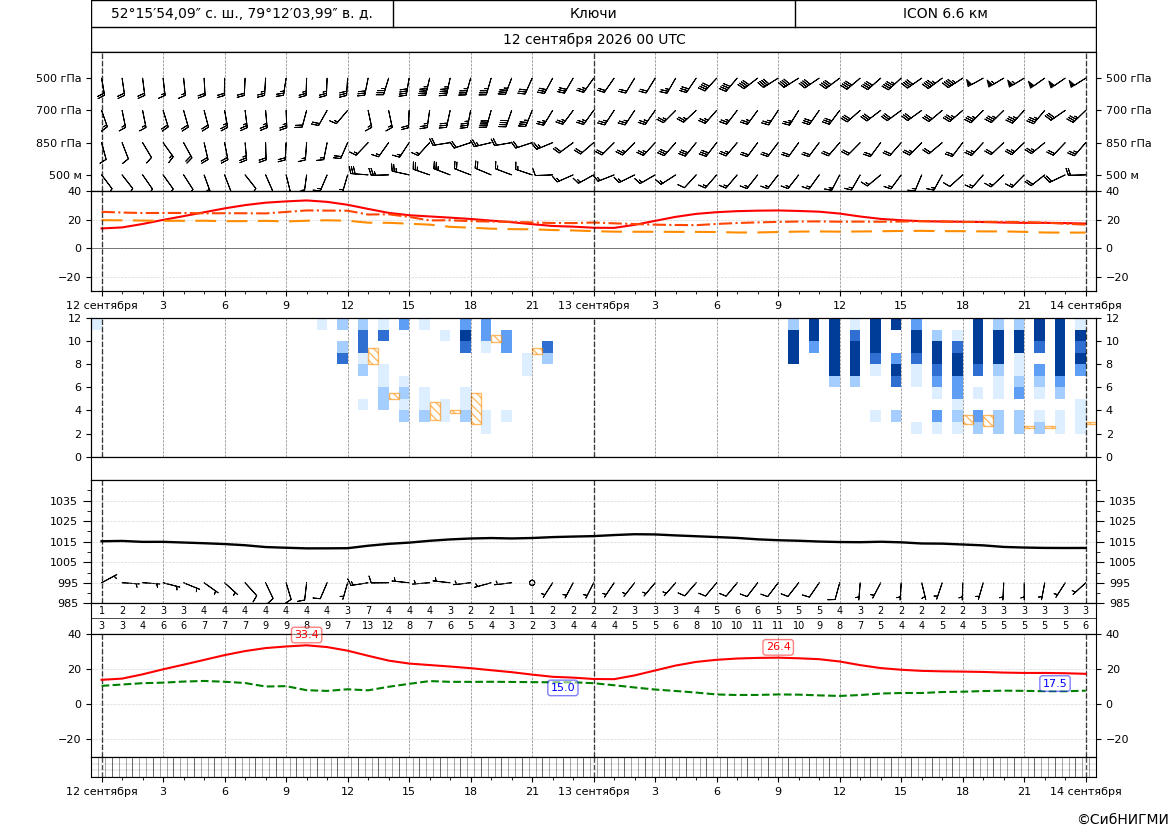
Task: Click the Ключи location title
Action: (x=593, y=13)
